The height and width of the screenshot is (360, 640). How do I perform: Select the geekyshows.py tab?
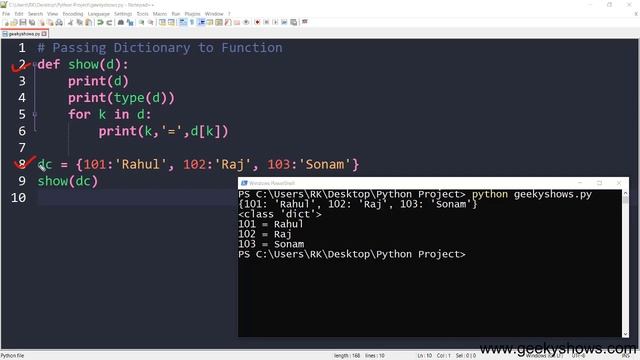24,34
